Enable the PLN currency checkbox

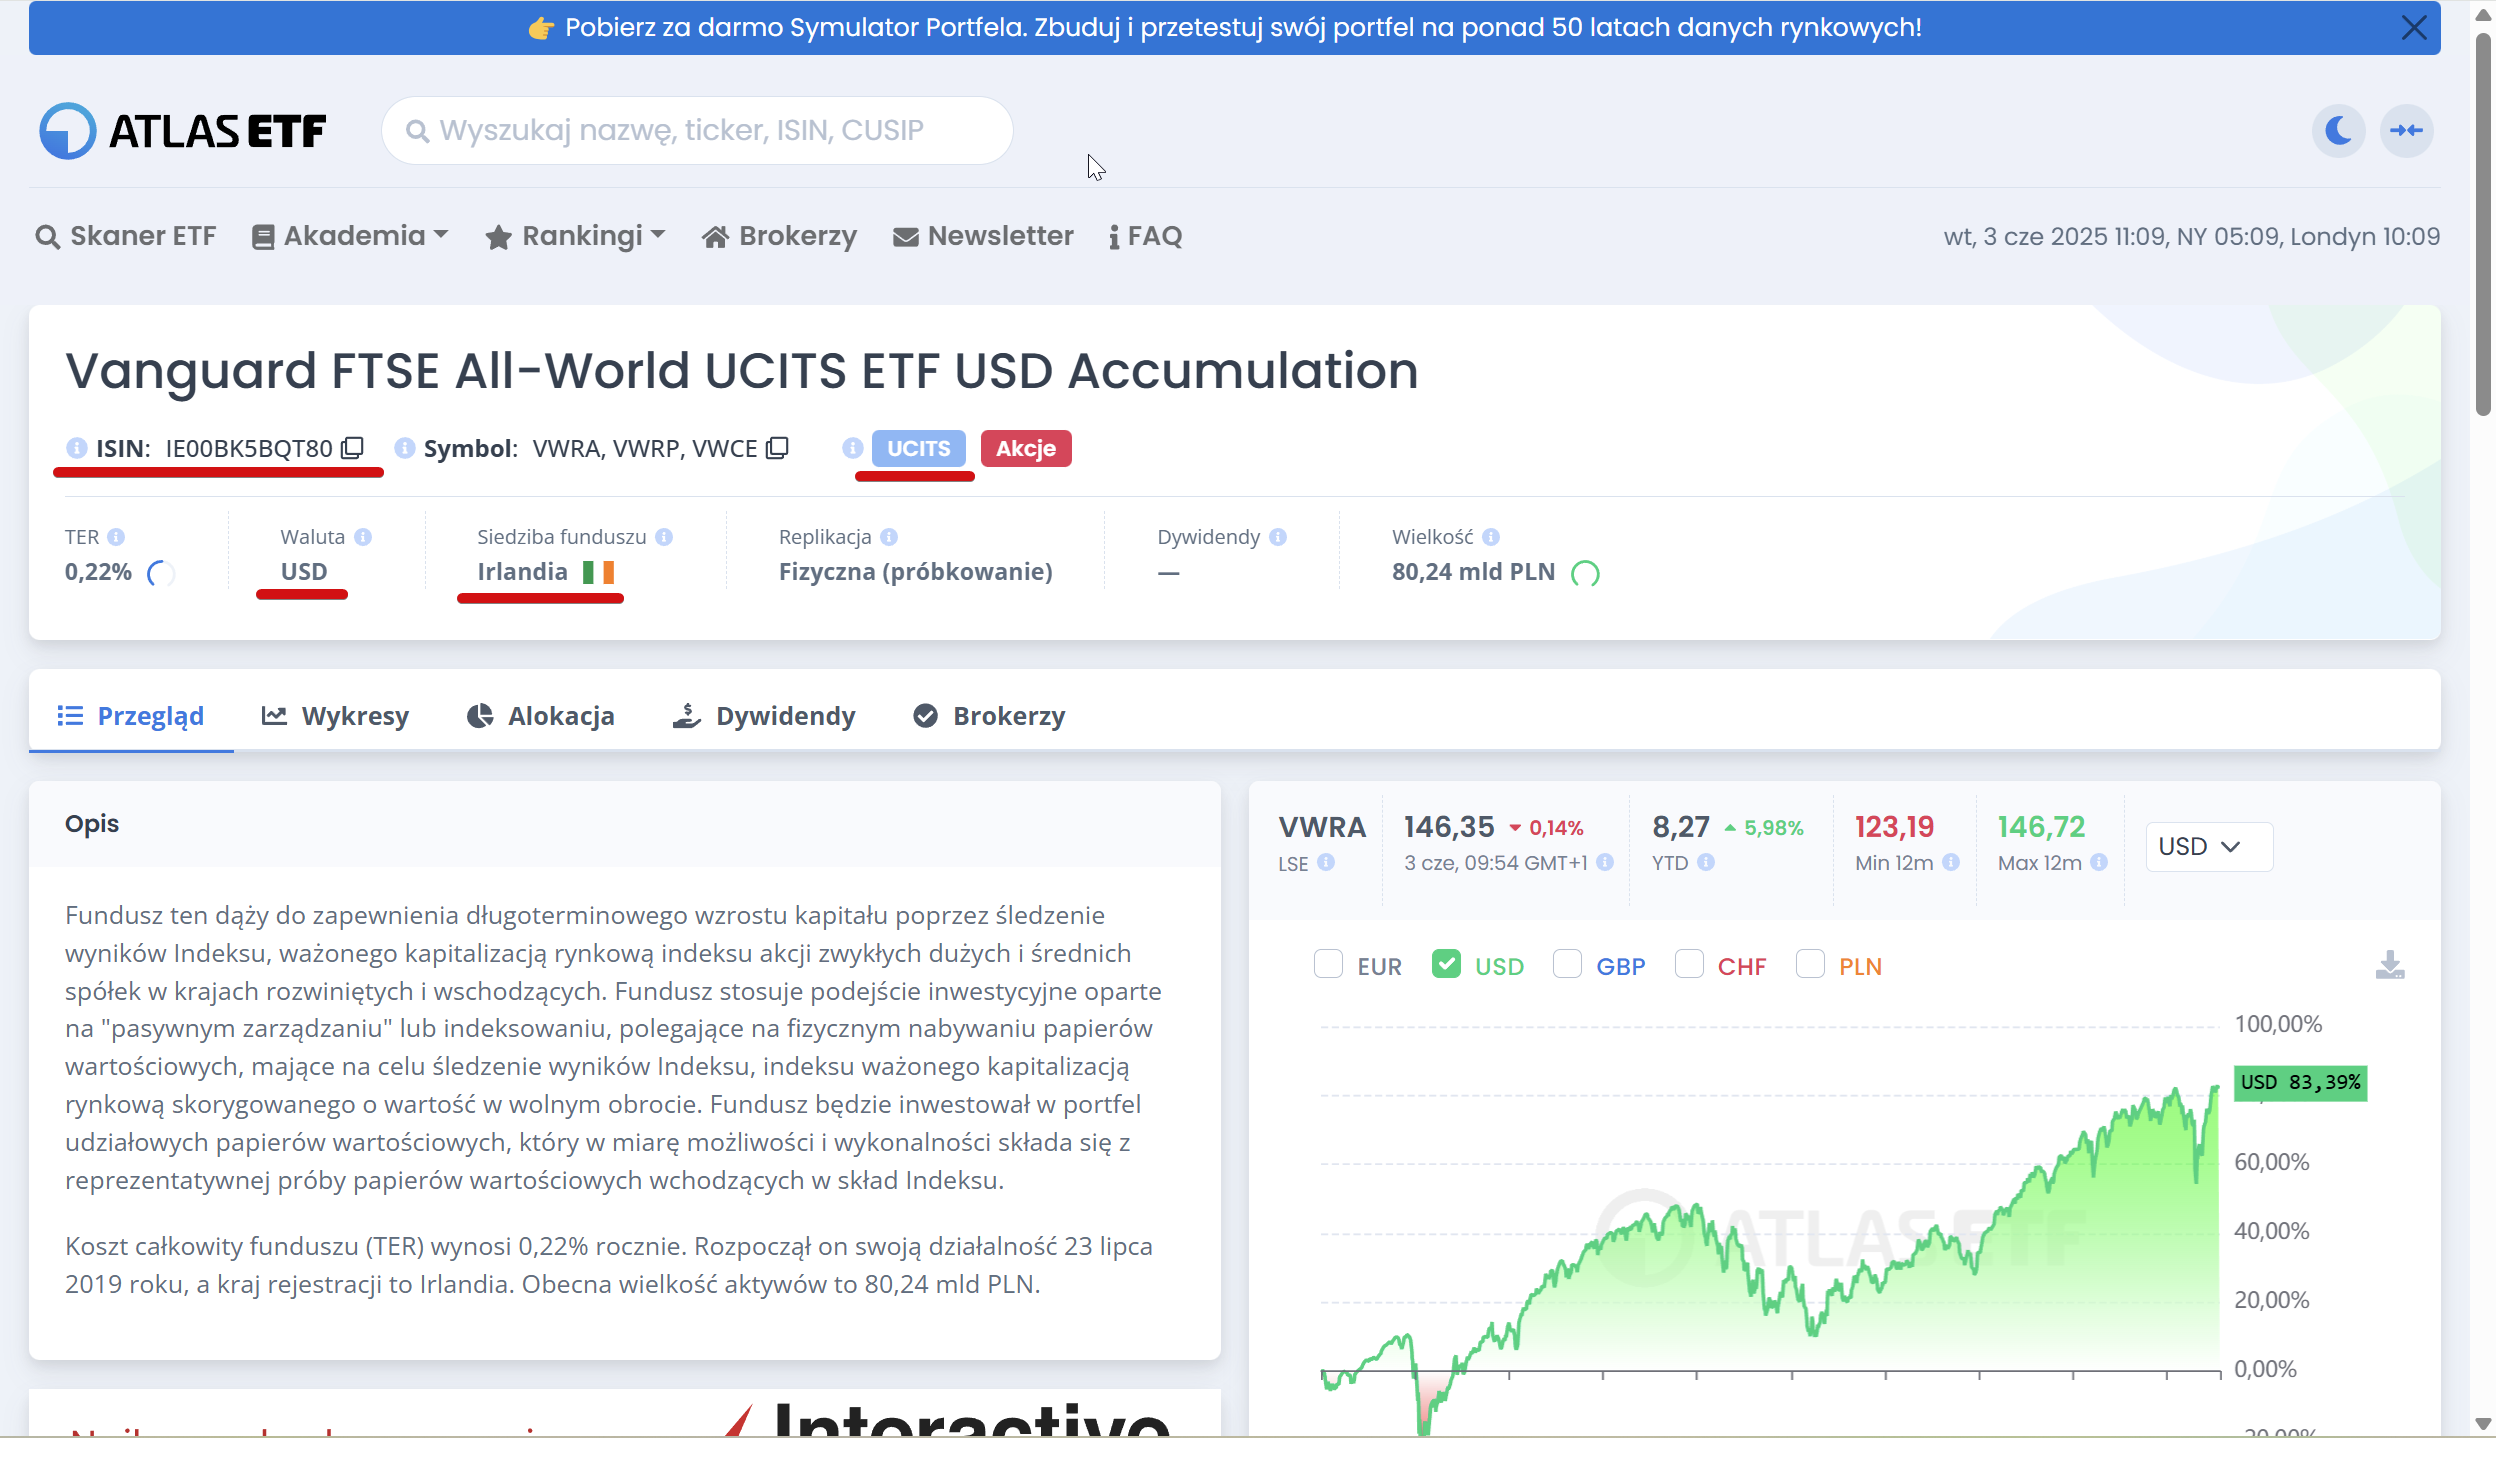point(1810,965)
